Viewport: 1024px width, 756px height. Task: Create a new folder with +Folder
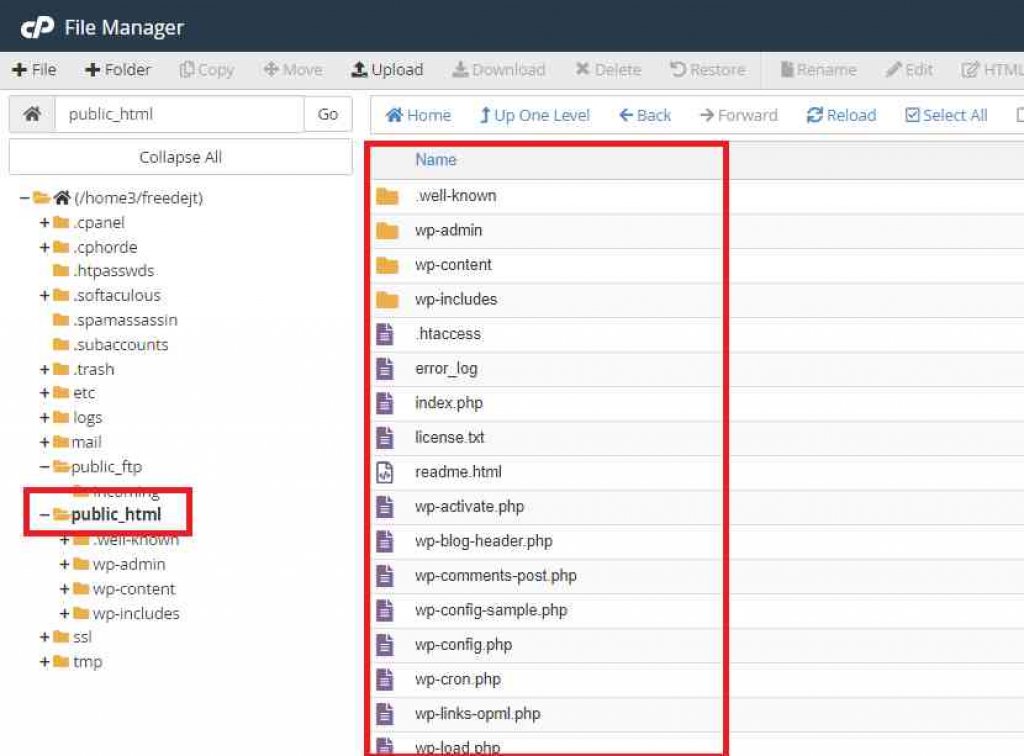(117, 70)
